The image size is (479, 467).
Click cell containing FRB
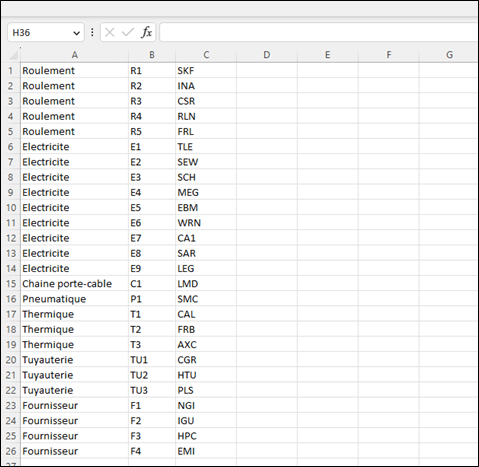tap(206, 329)
